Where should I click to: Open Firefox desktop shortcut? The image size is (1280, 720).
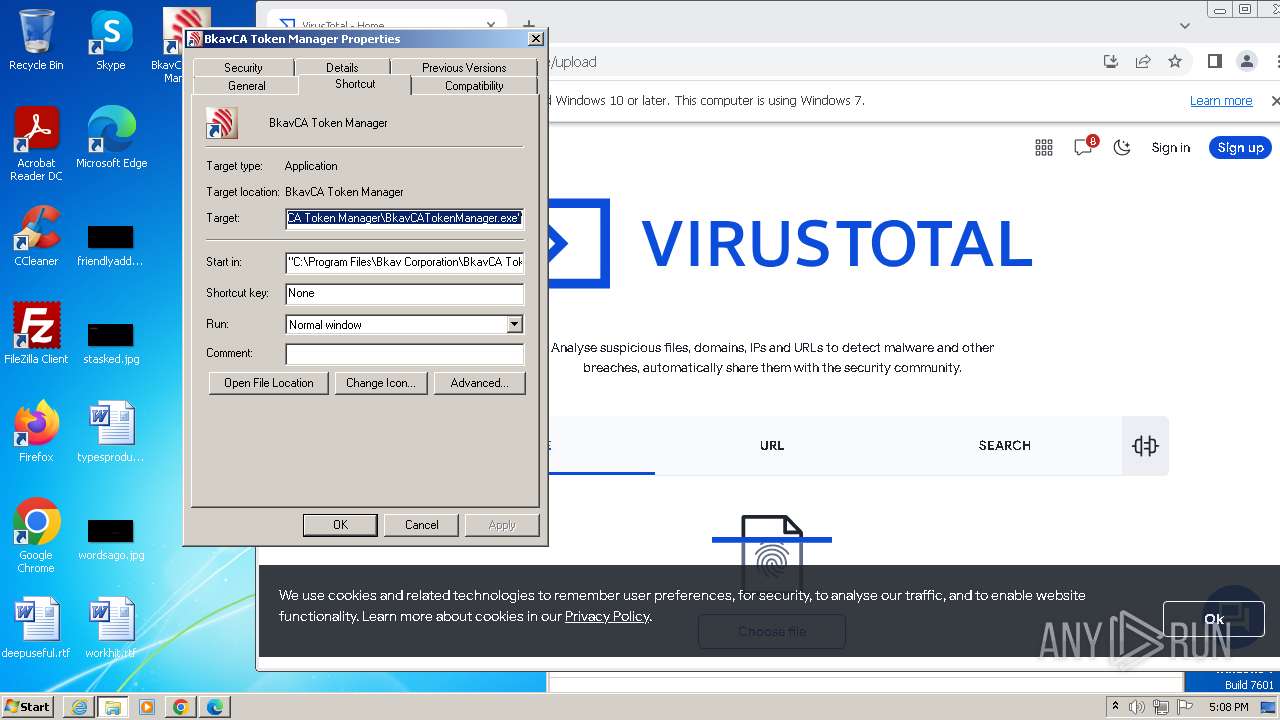click(36, 431)
